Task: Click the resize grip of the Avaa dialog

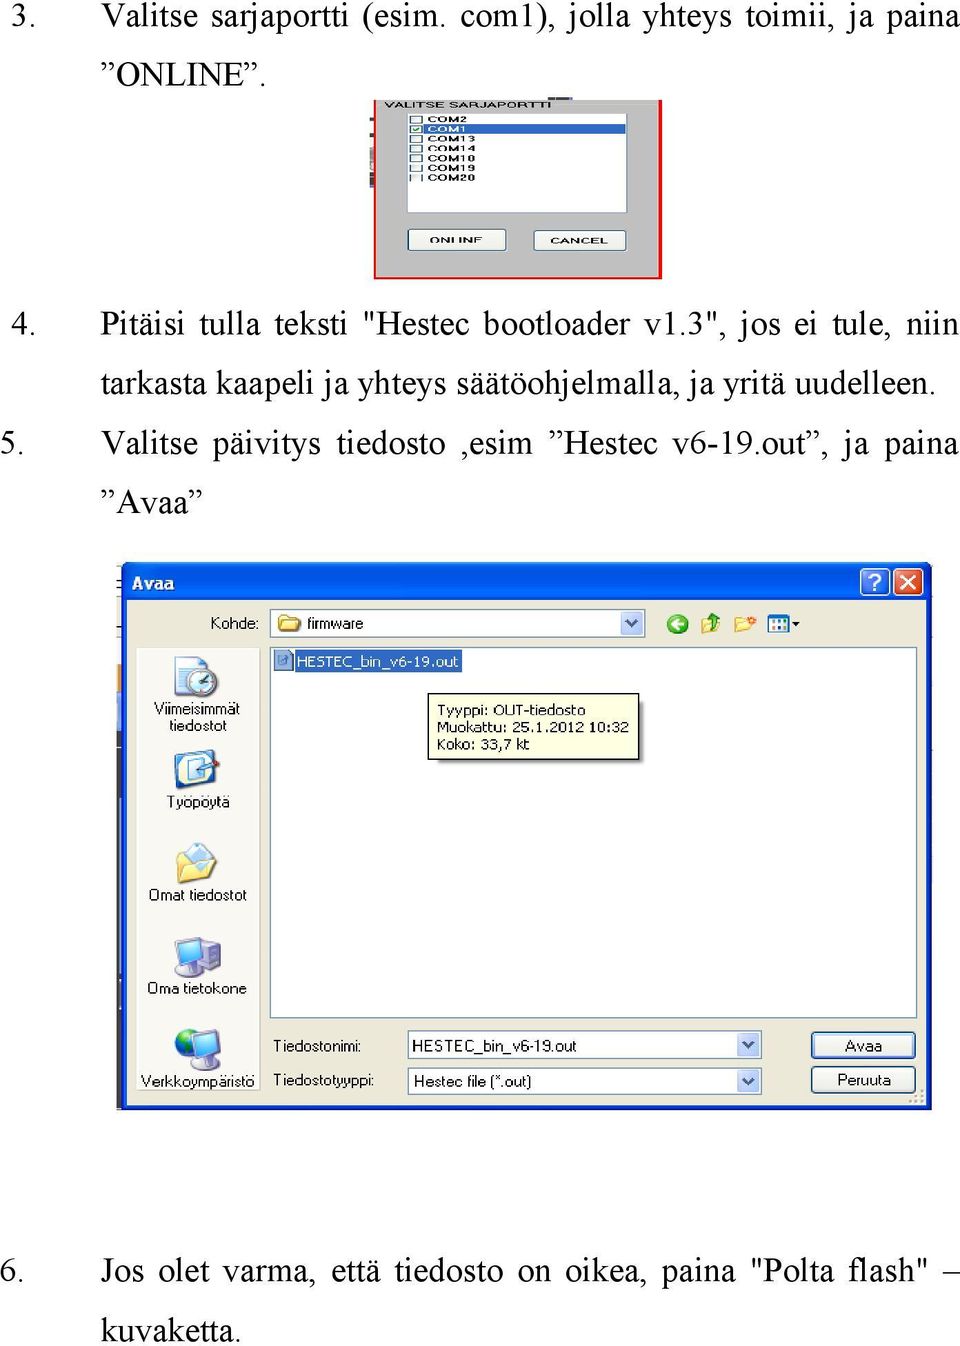Action: tap(917, 1097)
